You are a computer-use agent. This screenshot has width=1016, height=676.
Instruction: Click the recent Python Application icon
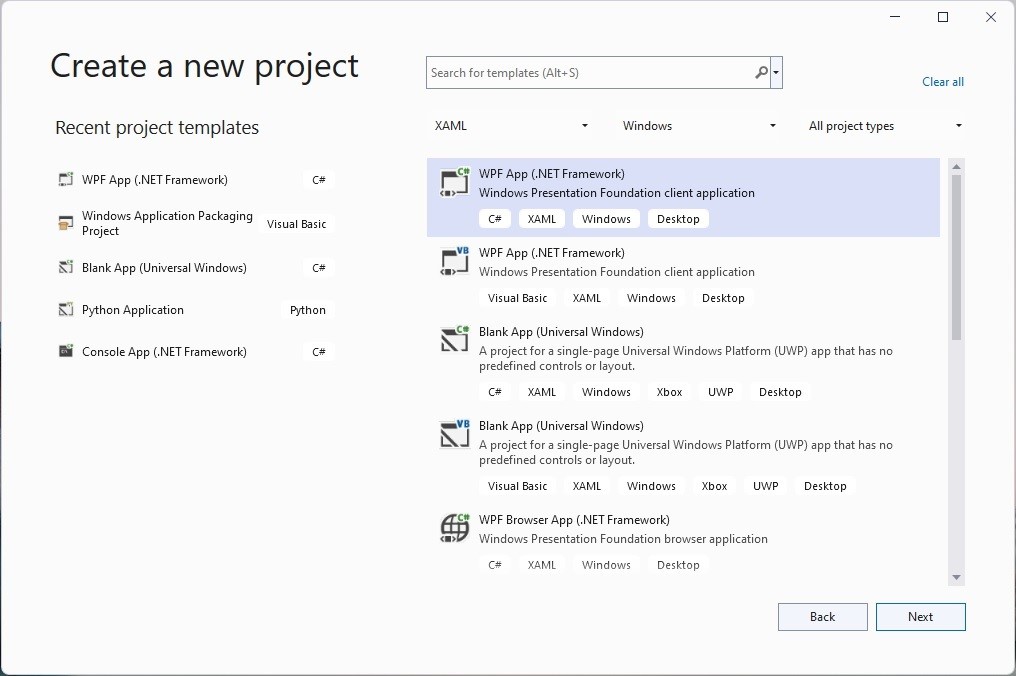pyautogui.click(x=66, y=310)
